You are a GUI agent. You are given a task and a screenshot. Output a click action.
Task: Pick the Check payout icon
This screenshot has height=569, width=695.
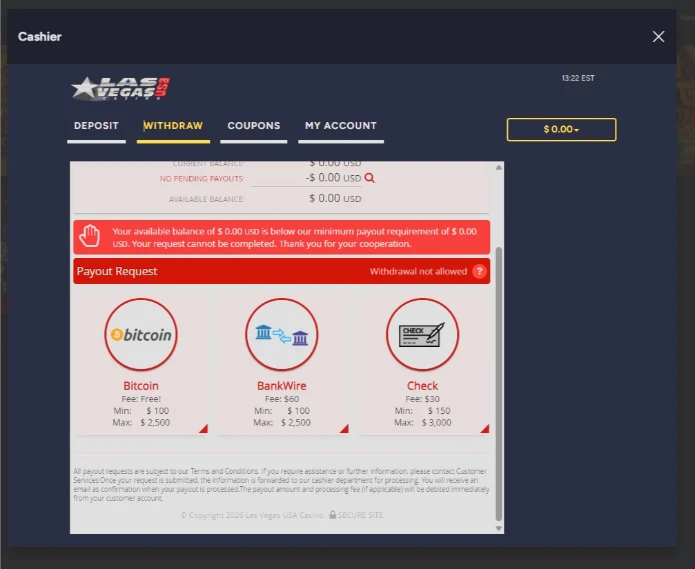pyautogui.click(x=422, y=335)
